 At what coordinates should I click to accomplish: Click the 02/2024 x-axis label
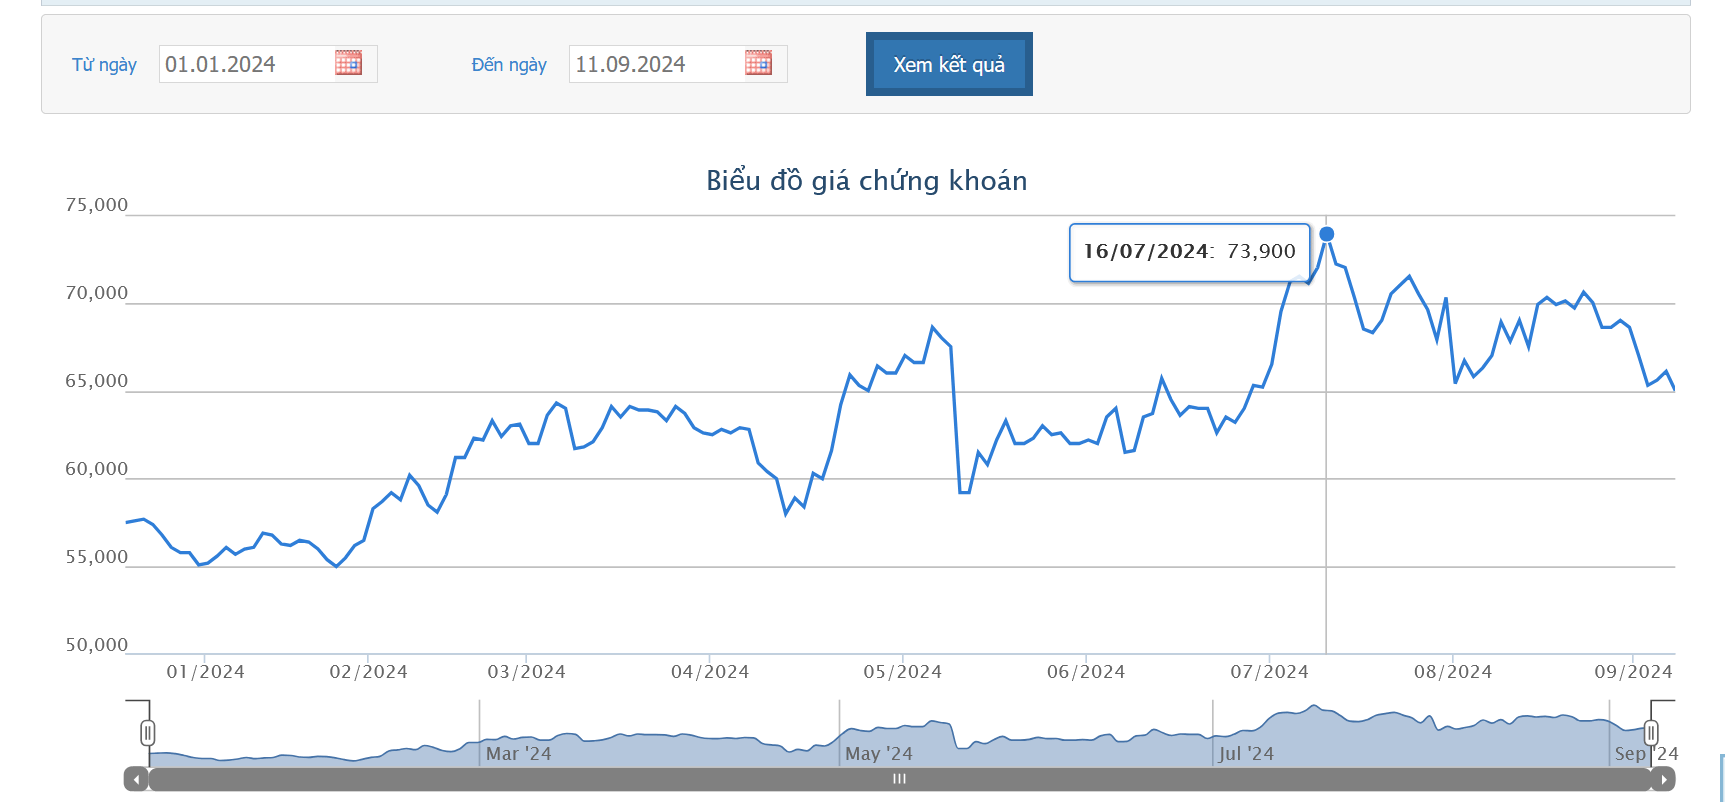click(x=368, y=672)
